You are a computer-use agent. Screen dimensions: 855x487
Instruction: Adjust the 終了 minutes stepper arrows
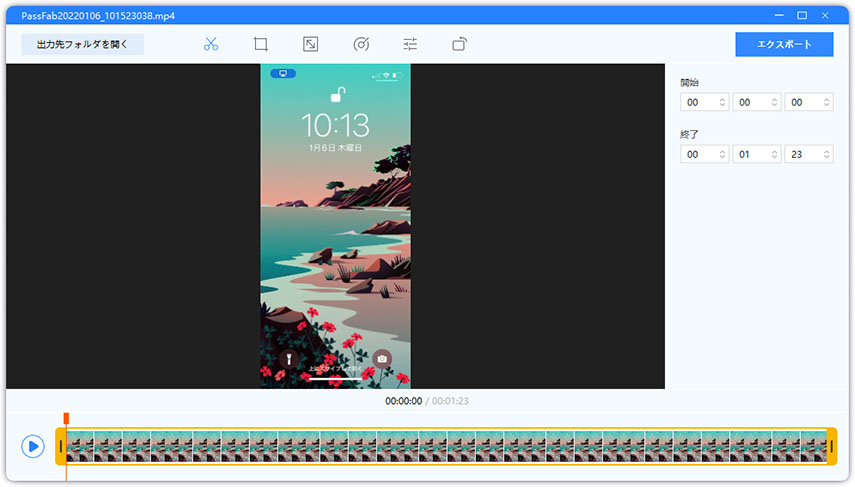[x=774, y=154]
